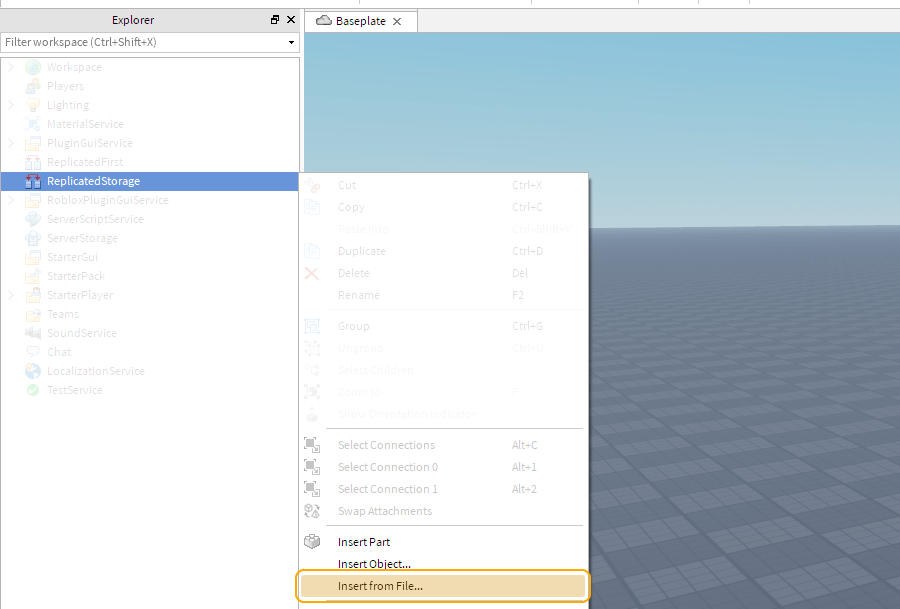Click the red Delete X icon
This screenshot has height=609, width=900.
tap(311, 272)
